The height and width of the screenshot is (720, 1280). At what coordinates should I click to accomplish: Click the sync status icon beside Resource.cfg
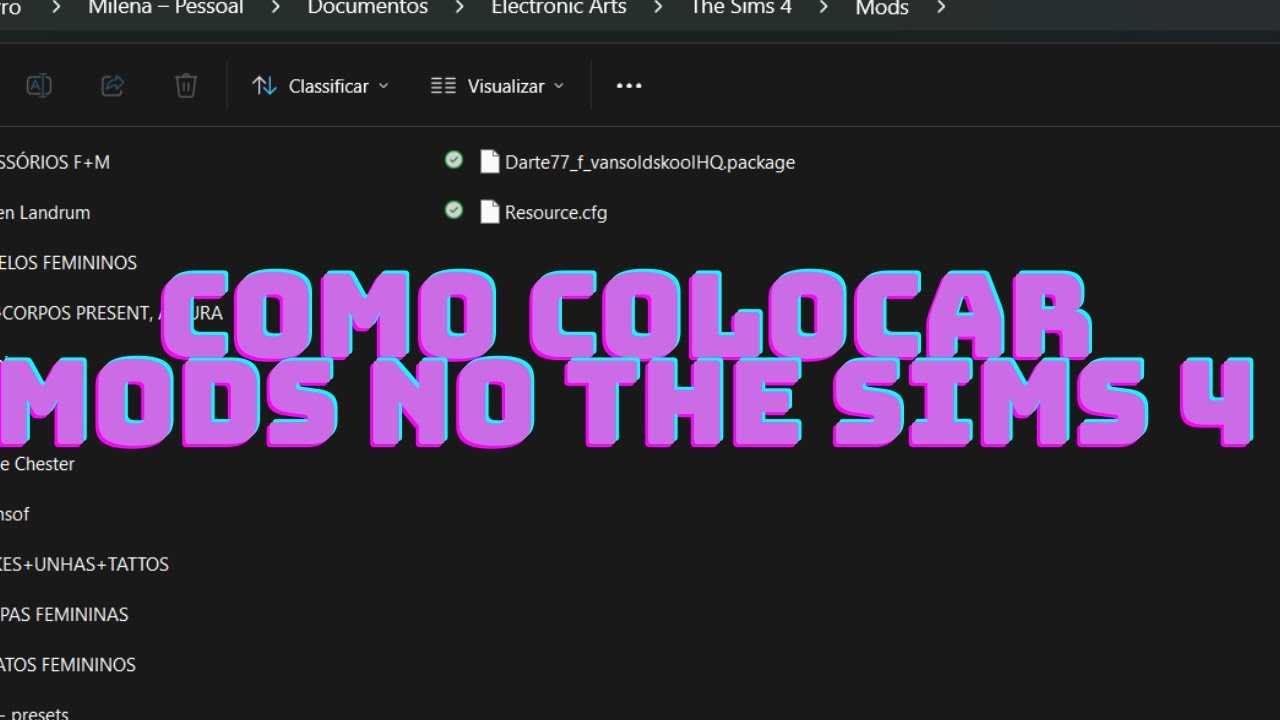click(454, 210)
